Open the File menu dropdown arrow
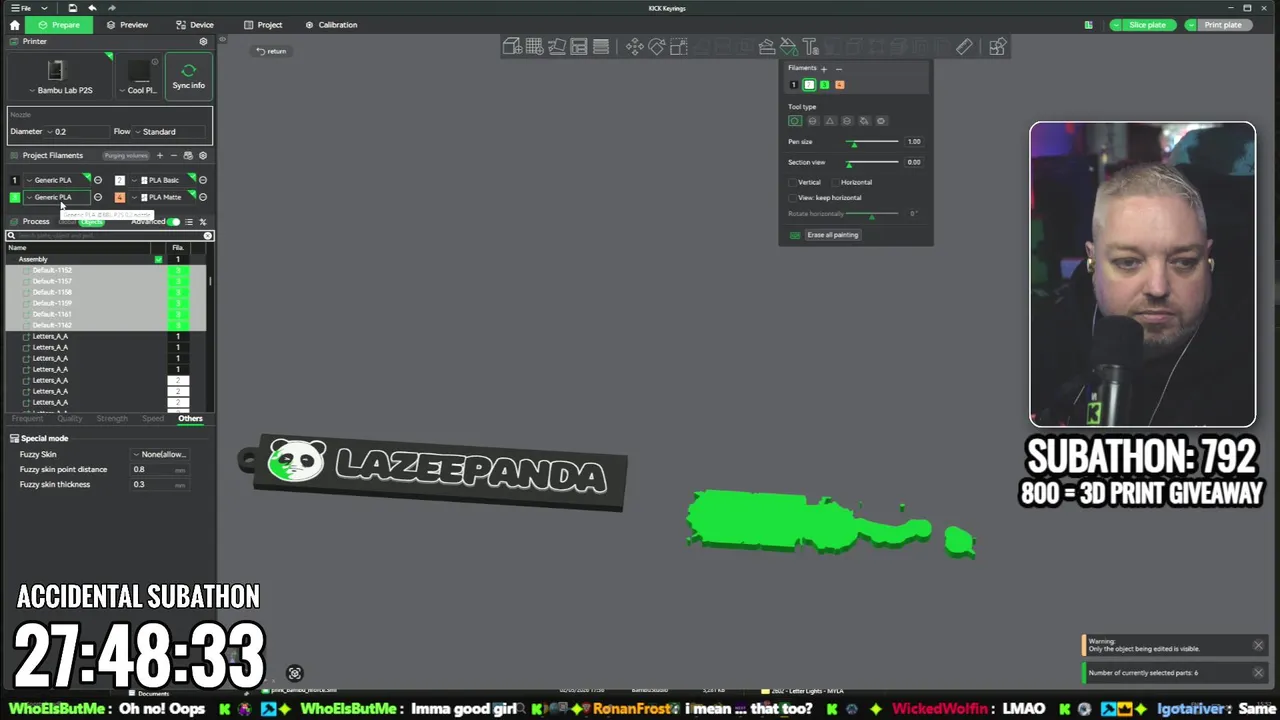Image resolution: width=1280 pixels, height=720 pixels. click(44, 8)
